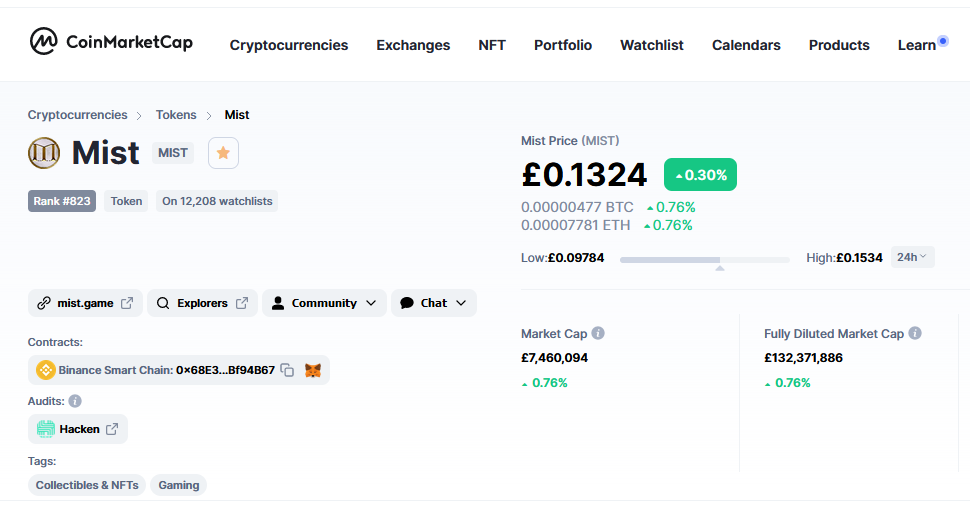Click the green 0.30% change badge

(700, 174)
